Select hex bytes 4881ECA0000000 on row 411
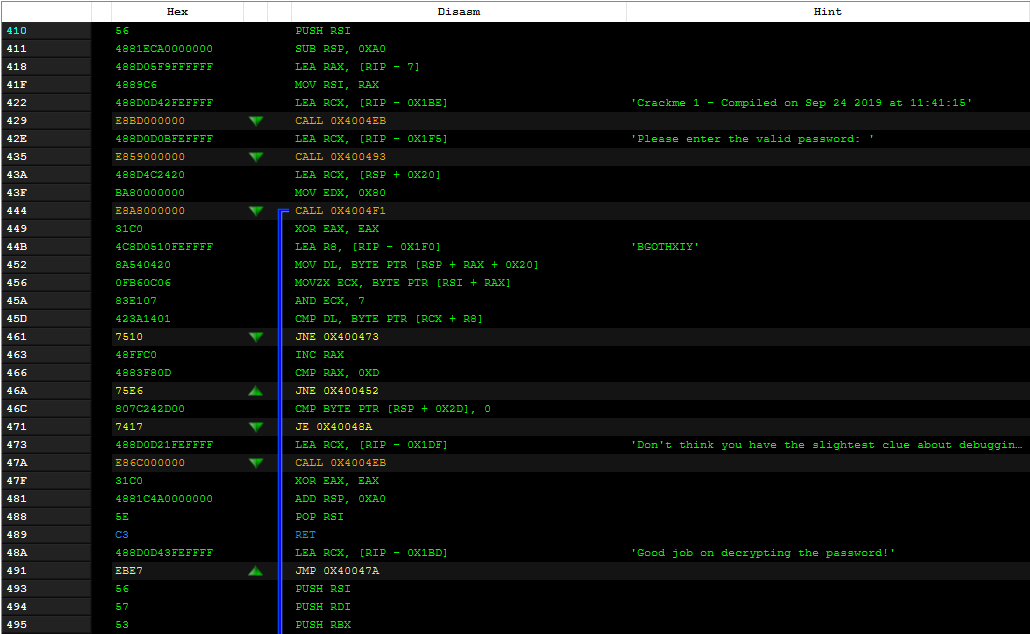This screenshot has height=634, width=1030. pyautogui.click(x=164, y=49)
